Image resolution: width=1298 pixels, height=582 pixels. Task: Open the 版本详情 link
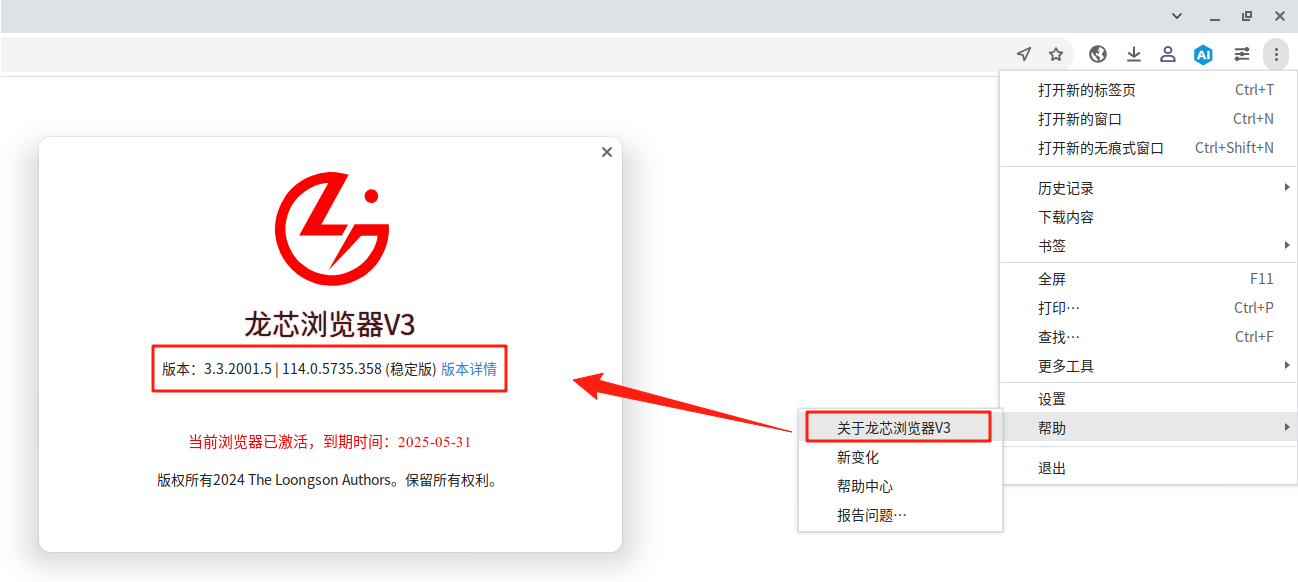469,369
